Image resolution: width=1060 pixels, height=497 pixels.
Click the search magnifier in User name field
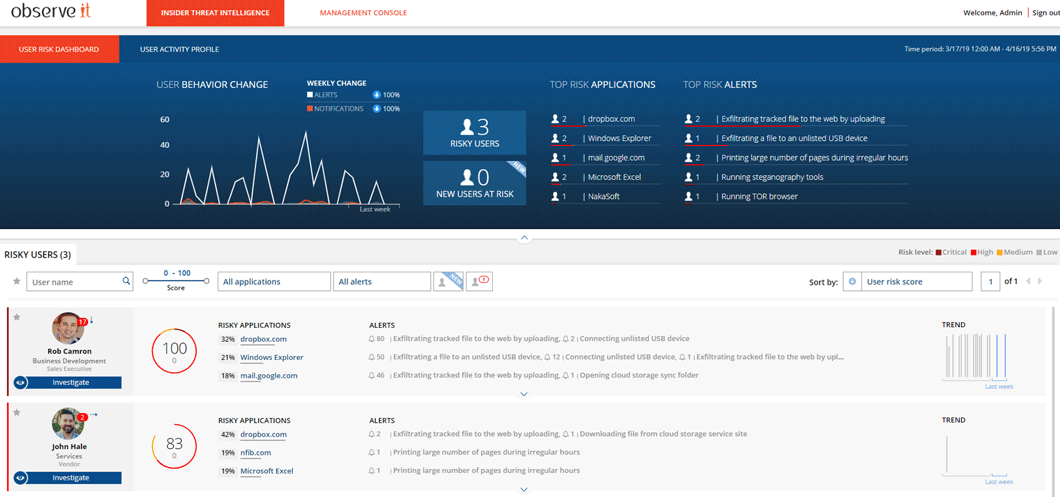(126, 282)
